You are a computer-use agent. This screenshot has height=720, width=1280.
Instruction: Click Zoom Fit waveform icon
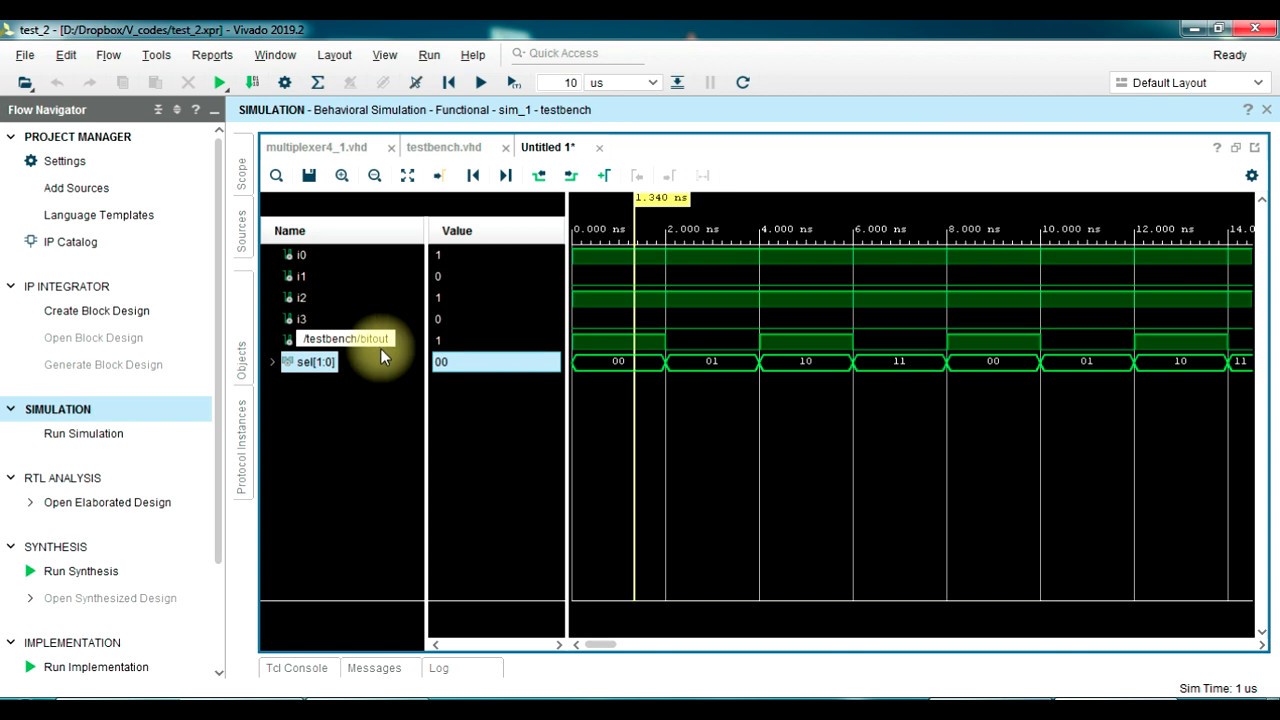tap(407, 176)
